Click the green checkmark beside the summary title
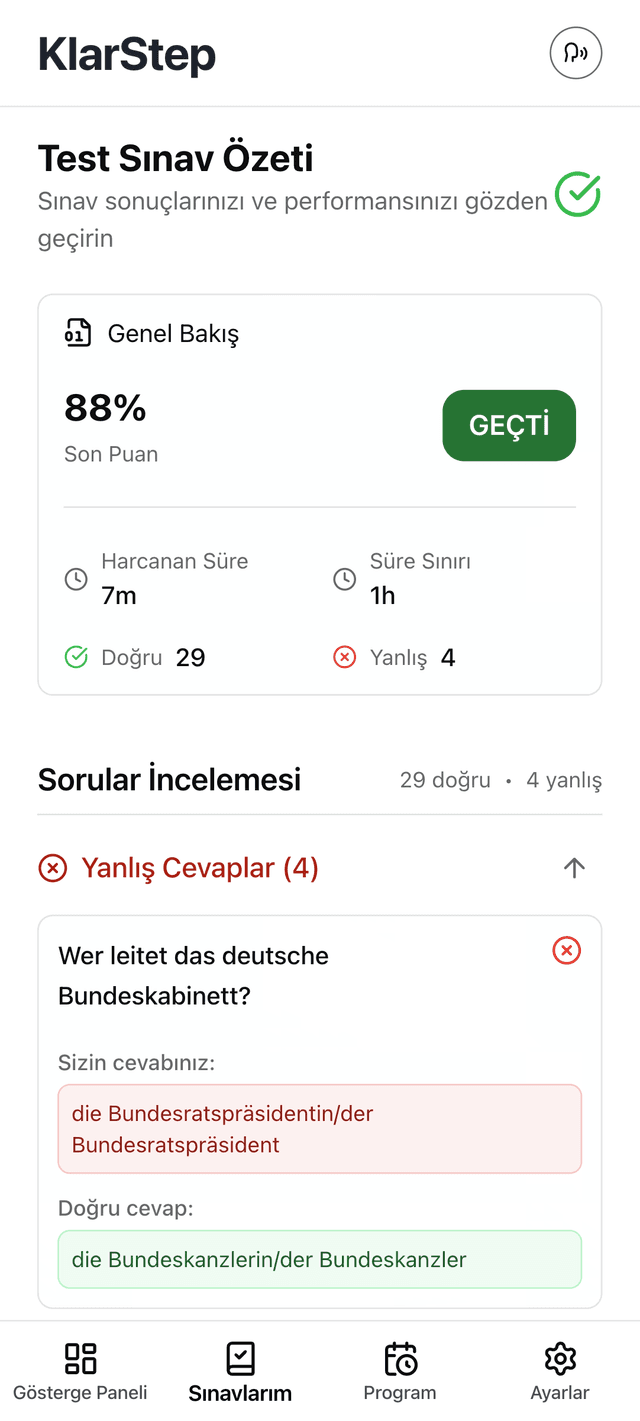 (578, 196)
